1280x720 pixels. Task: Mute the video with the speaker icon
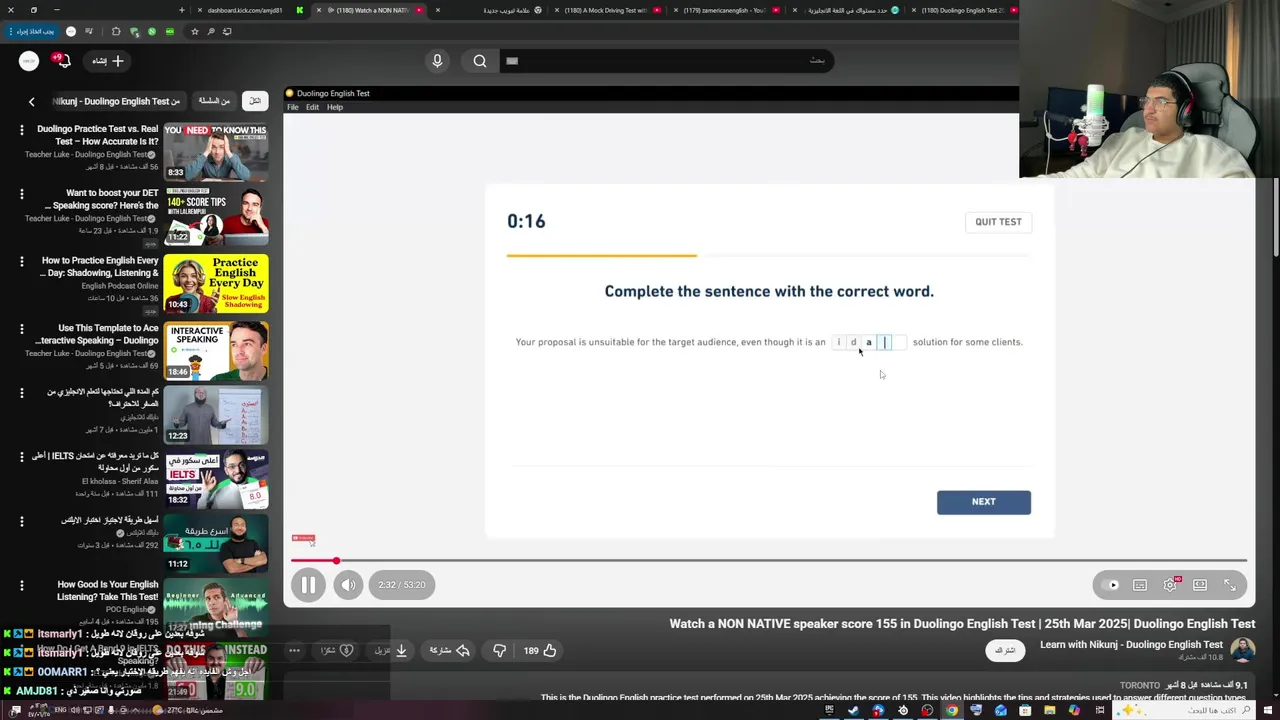pos(348,585)
